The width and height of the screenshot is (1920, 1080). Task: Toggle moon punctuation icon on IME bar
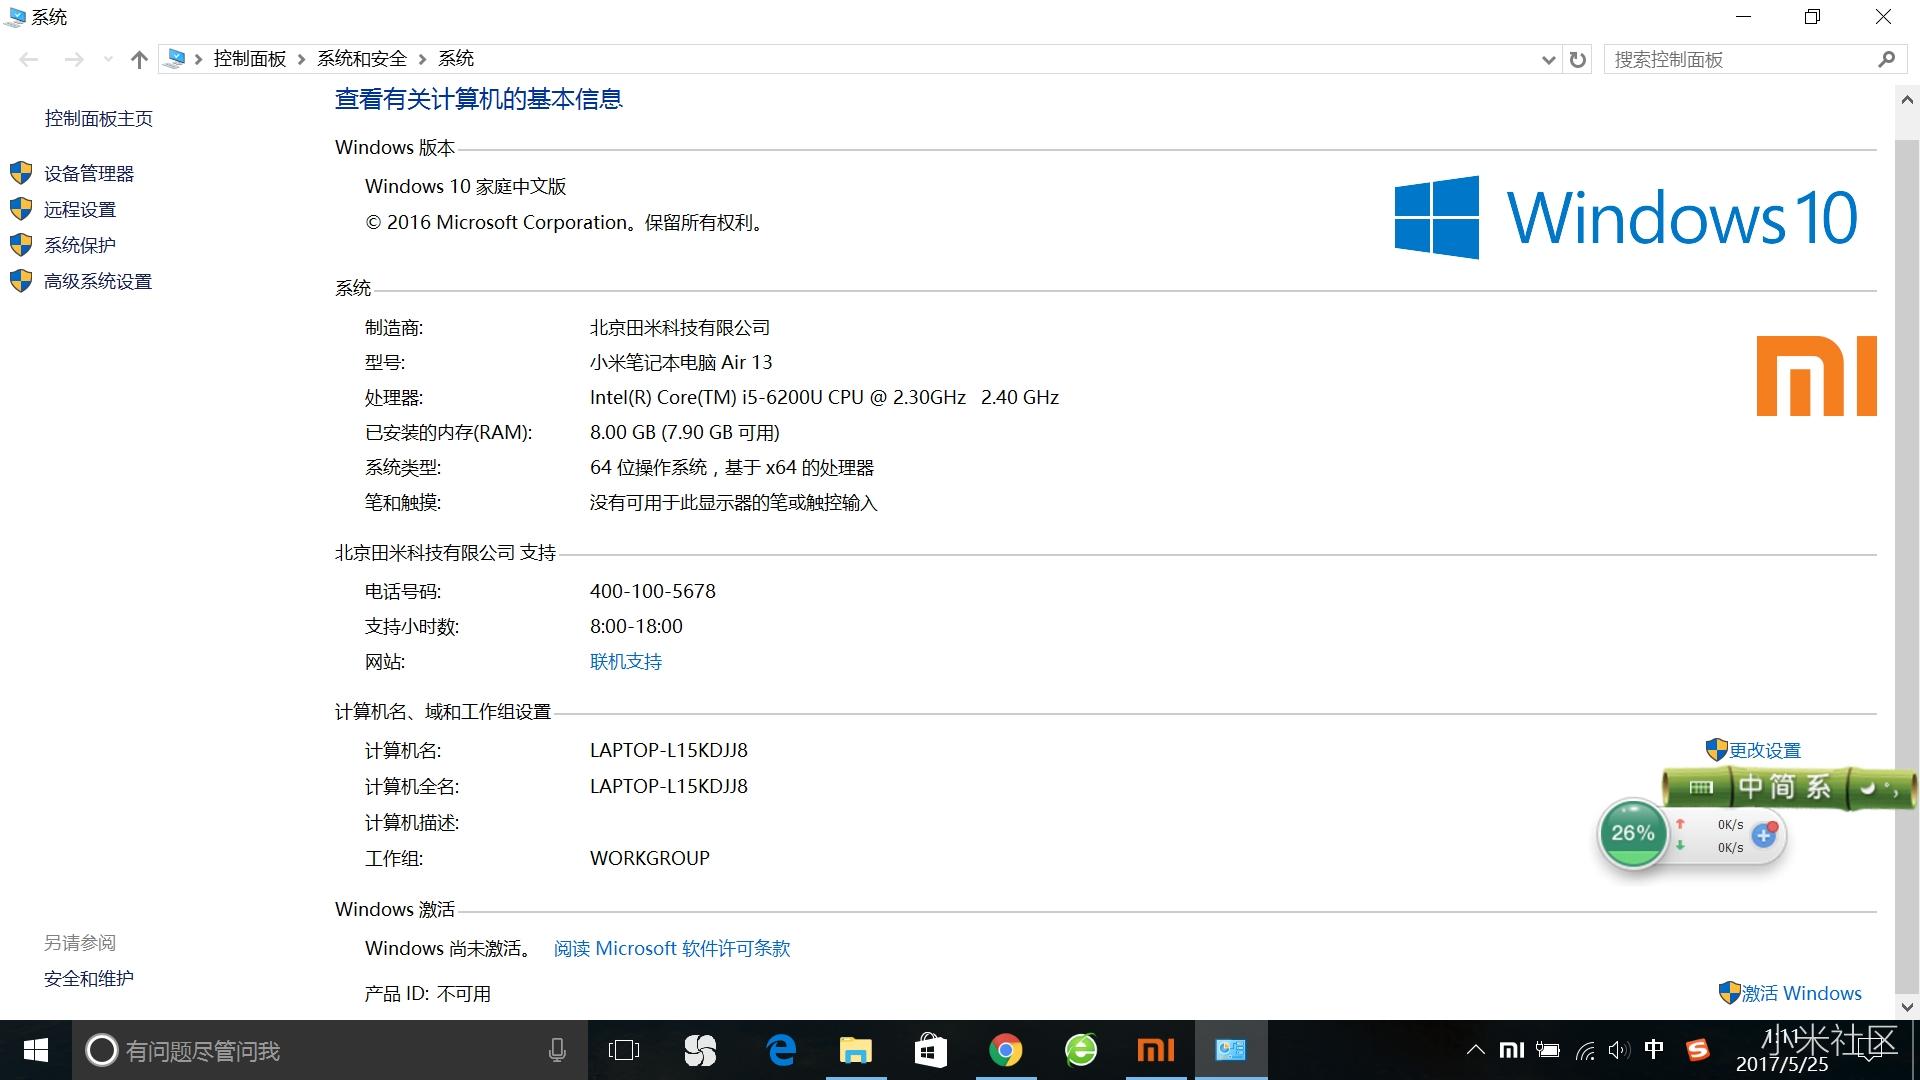click(x=1868, y=787)
